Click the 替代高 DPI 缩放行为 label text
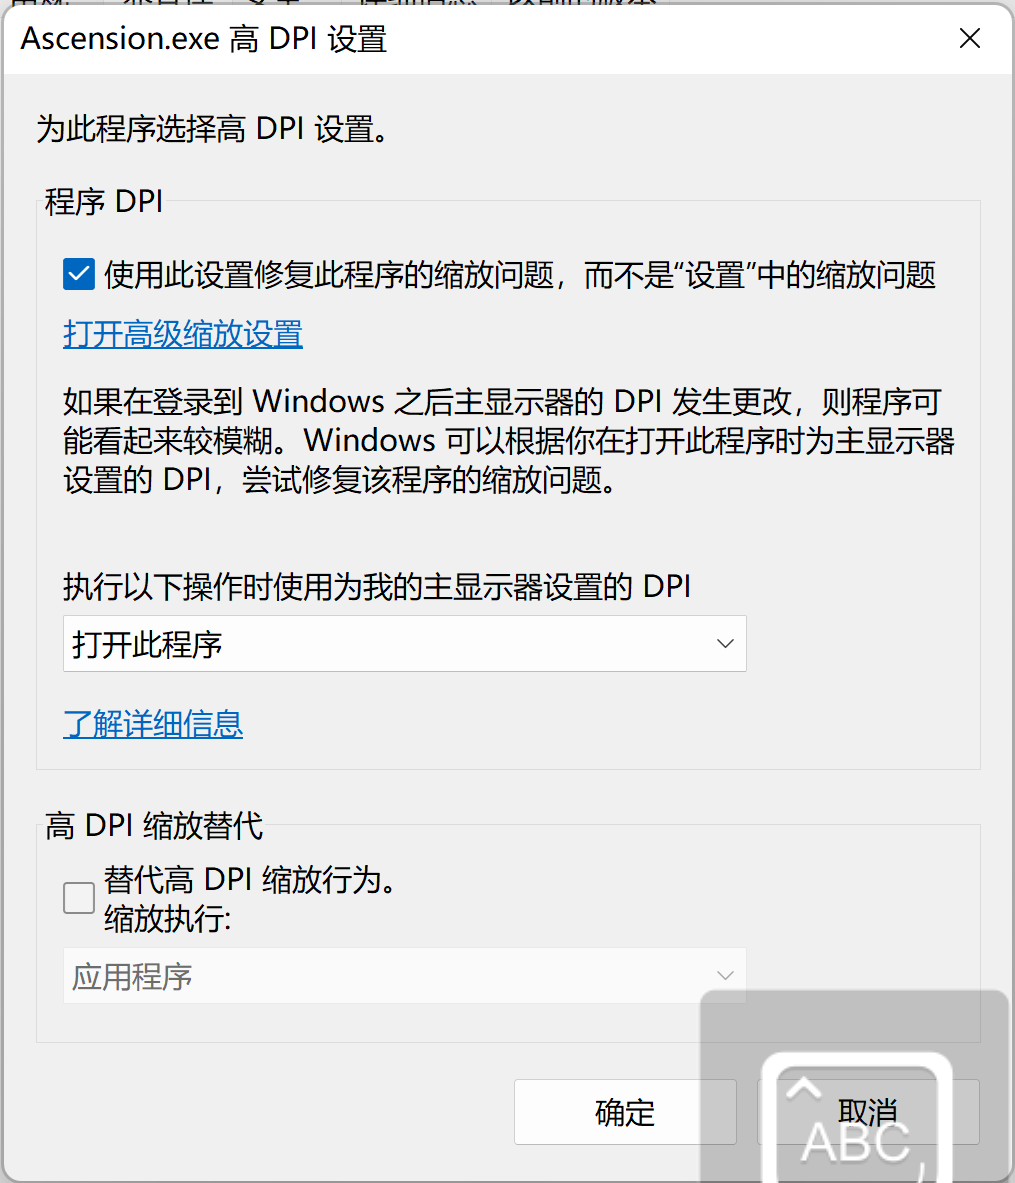The image size is (1015, 1183). coord(250,880)
